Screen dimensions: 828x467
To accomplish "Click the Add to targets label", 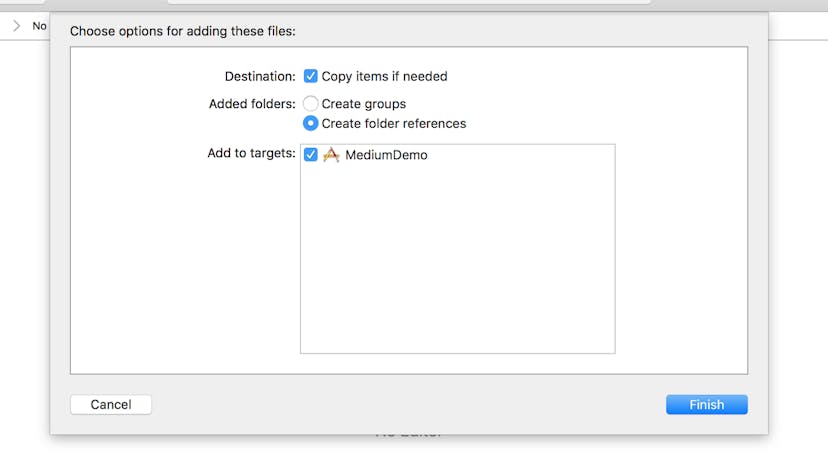I will point(251,153).
